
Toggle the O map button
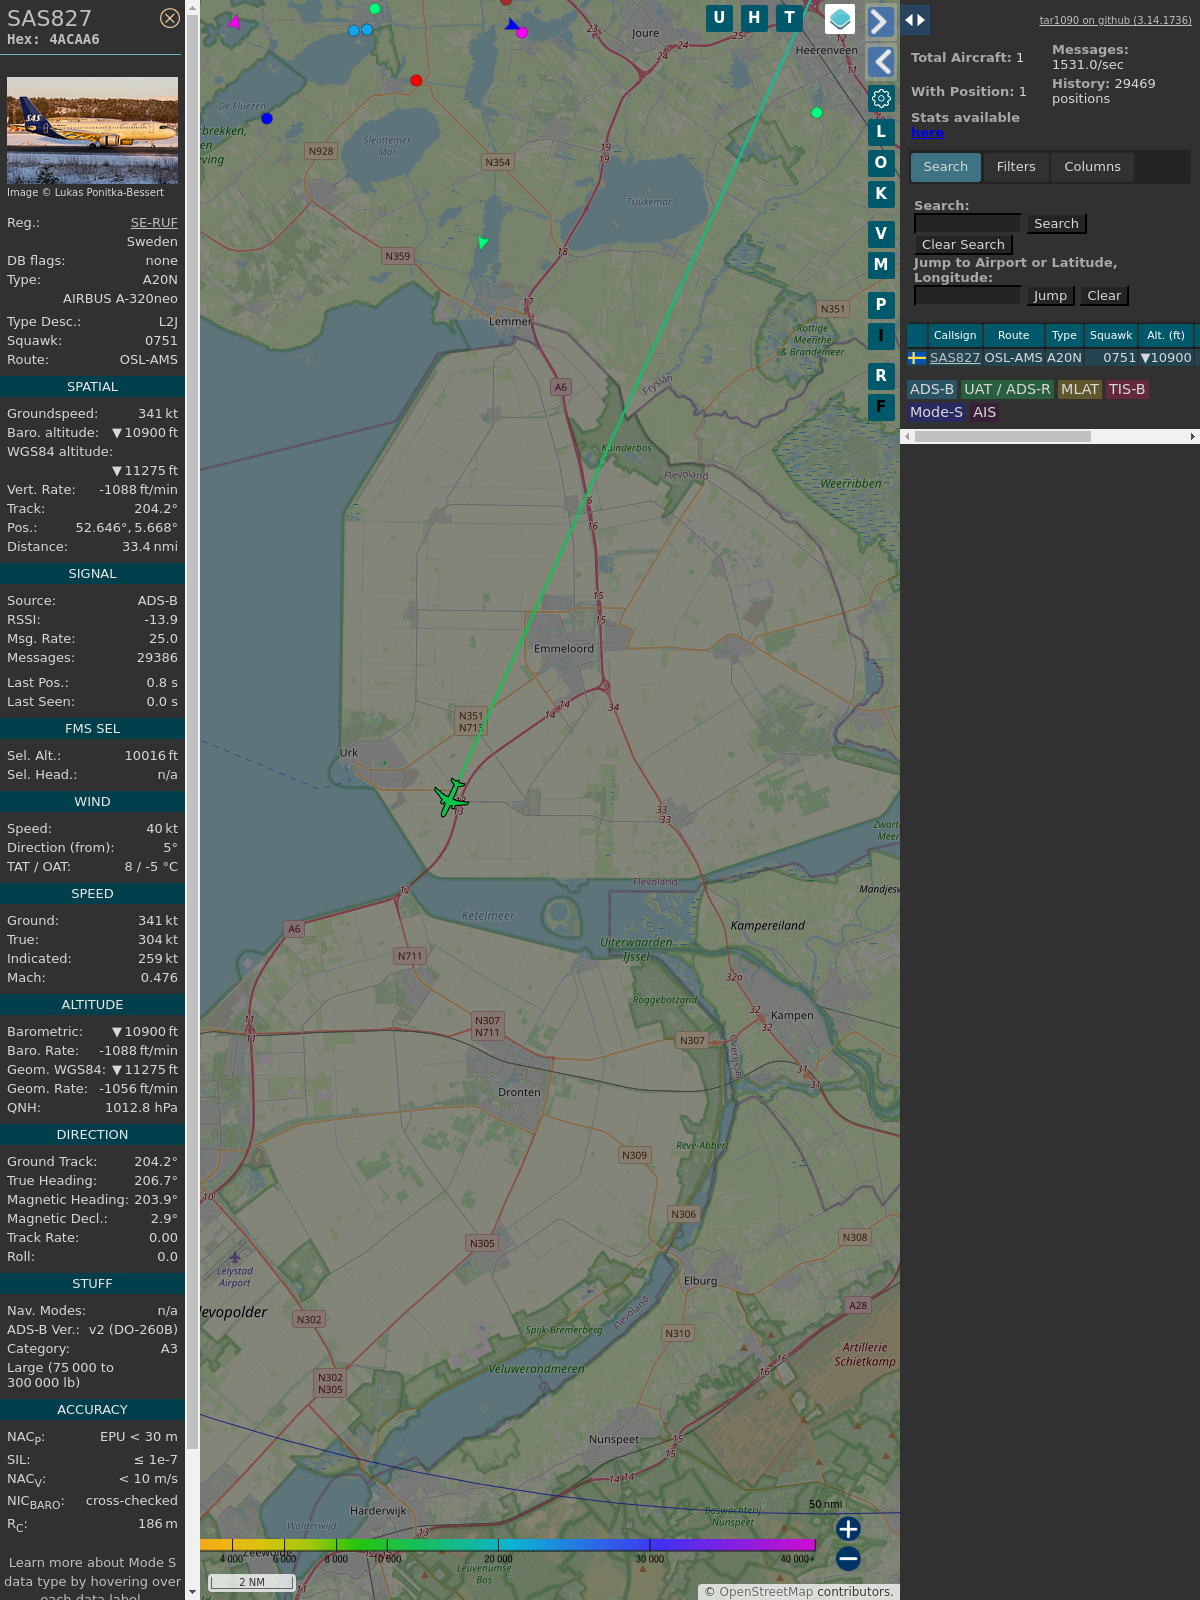pyautogui.click(x=881, y=163)
